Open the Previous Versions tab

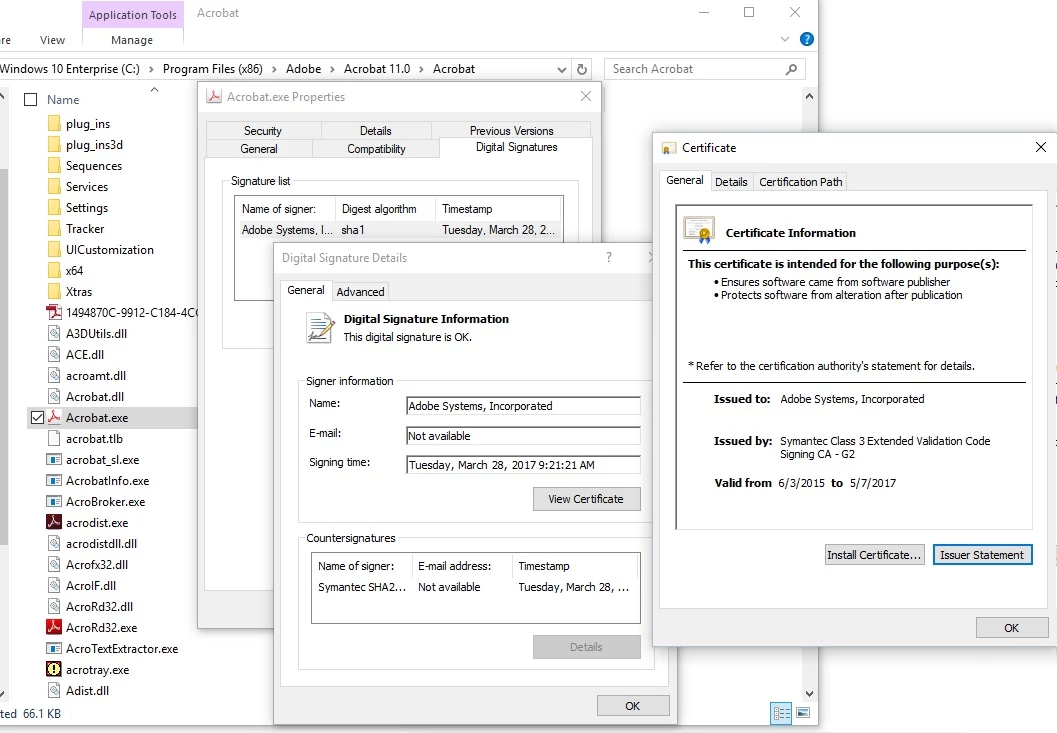[x=511, y=131]
